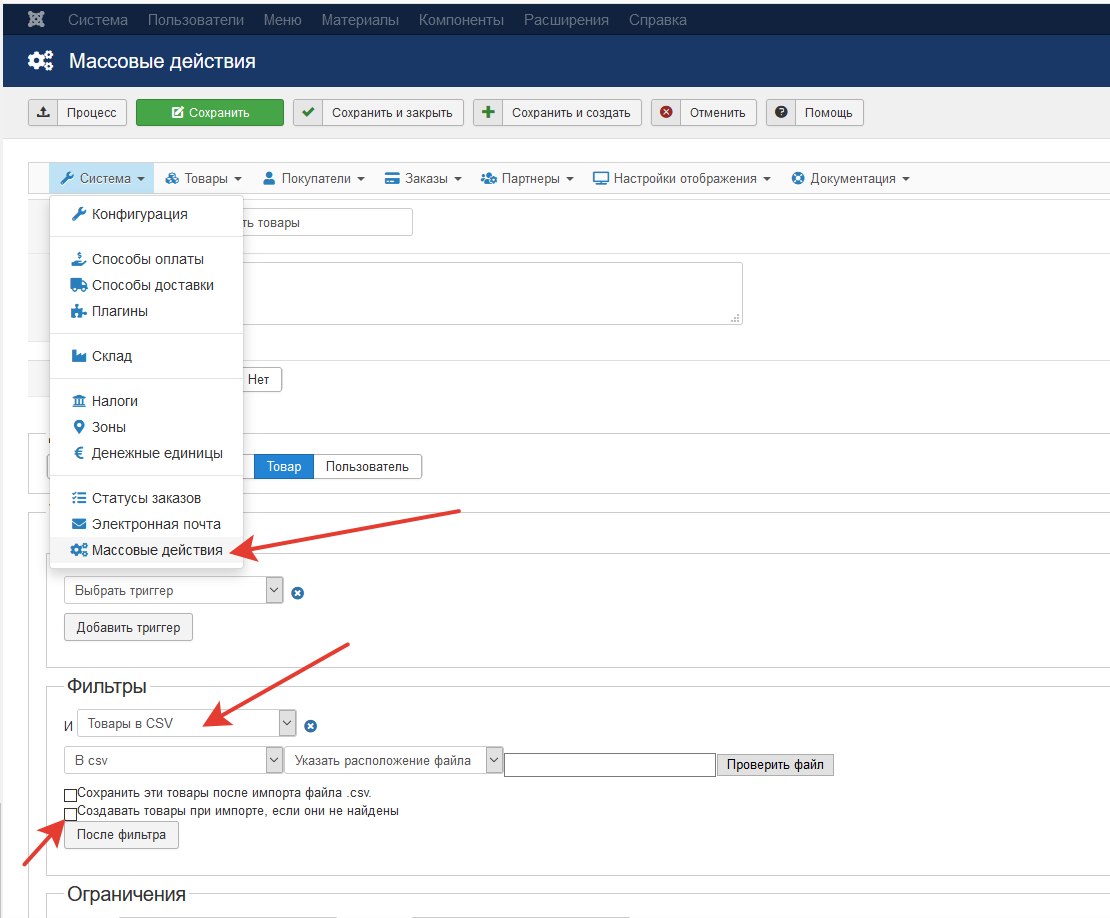Image resolution: width=1110 pixels, height=918 pixels.
Task: Select the Пользователь toggle option
Action: pos(367,466)
